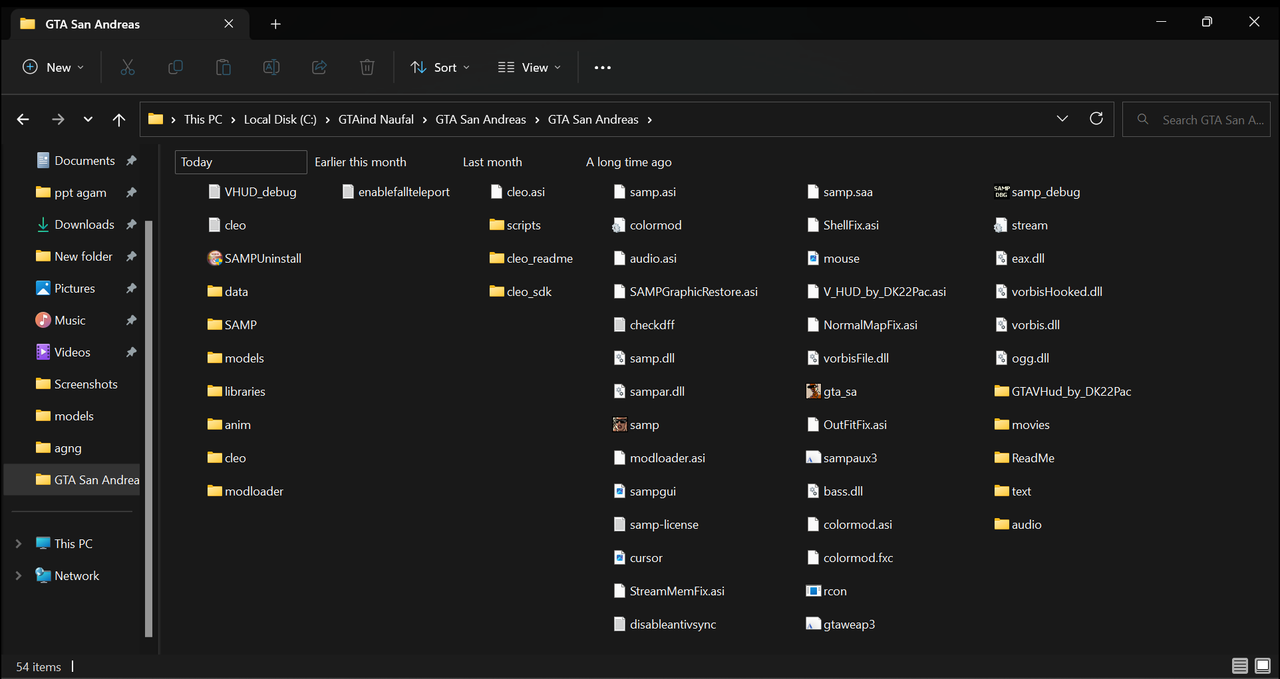Switch to large thumbnails view icon in status bar
Viewport: 1280px width, 679px height.
tap(1262, 666)
